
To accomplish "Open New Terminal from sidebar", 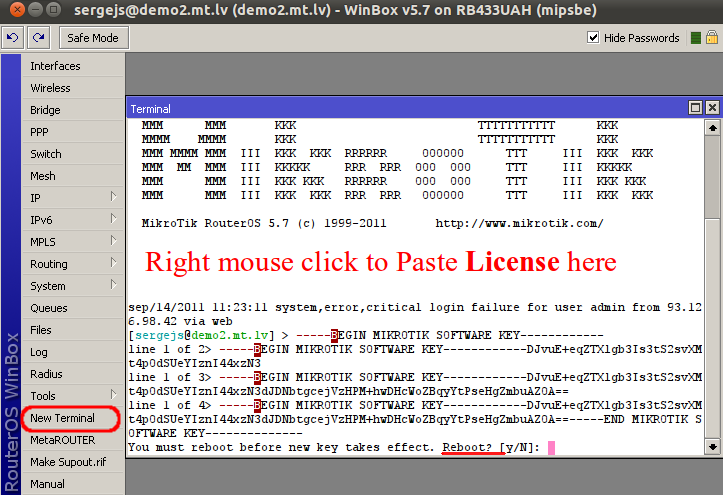I will 62,418.
